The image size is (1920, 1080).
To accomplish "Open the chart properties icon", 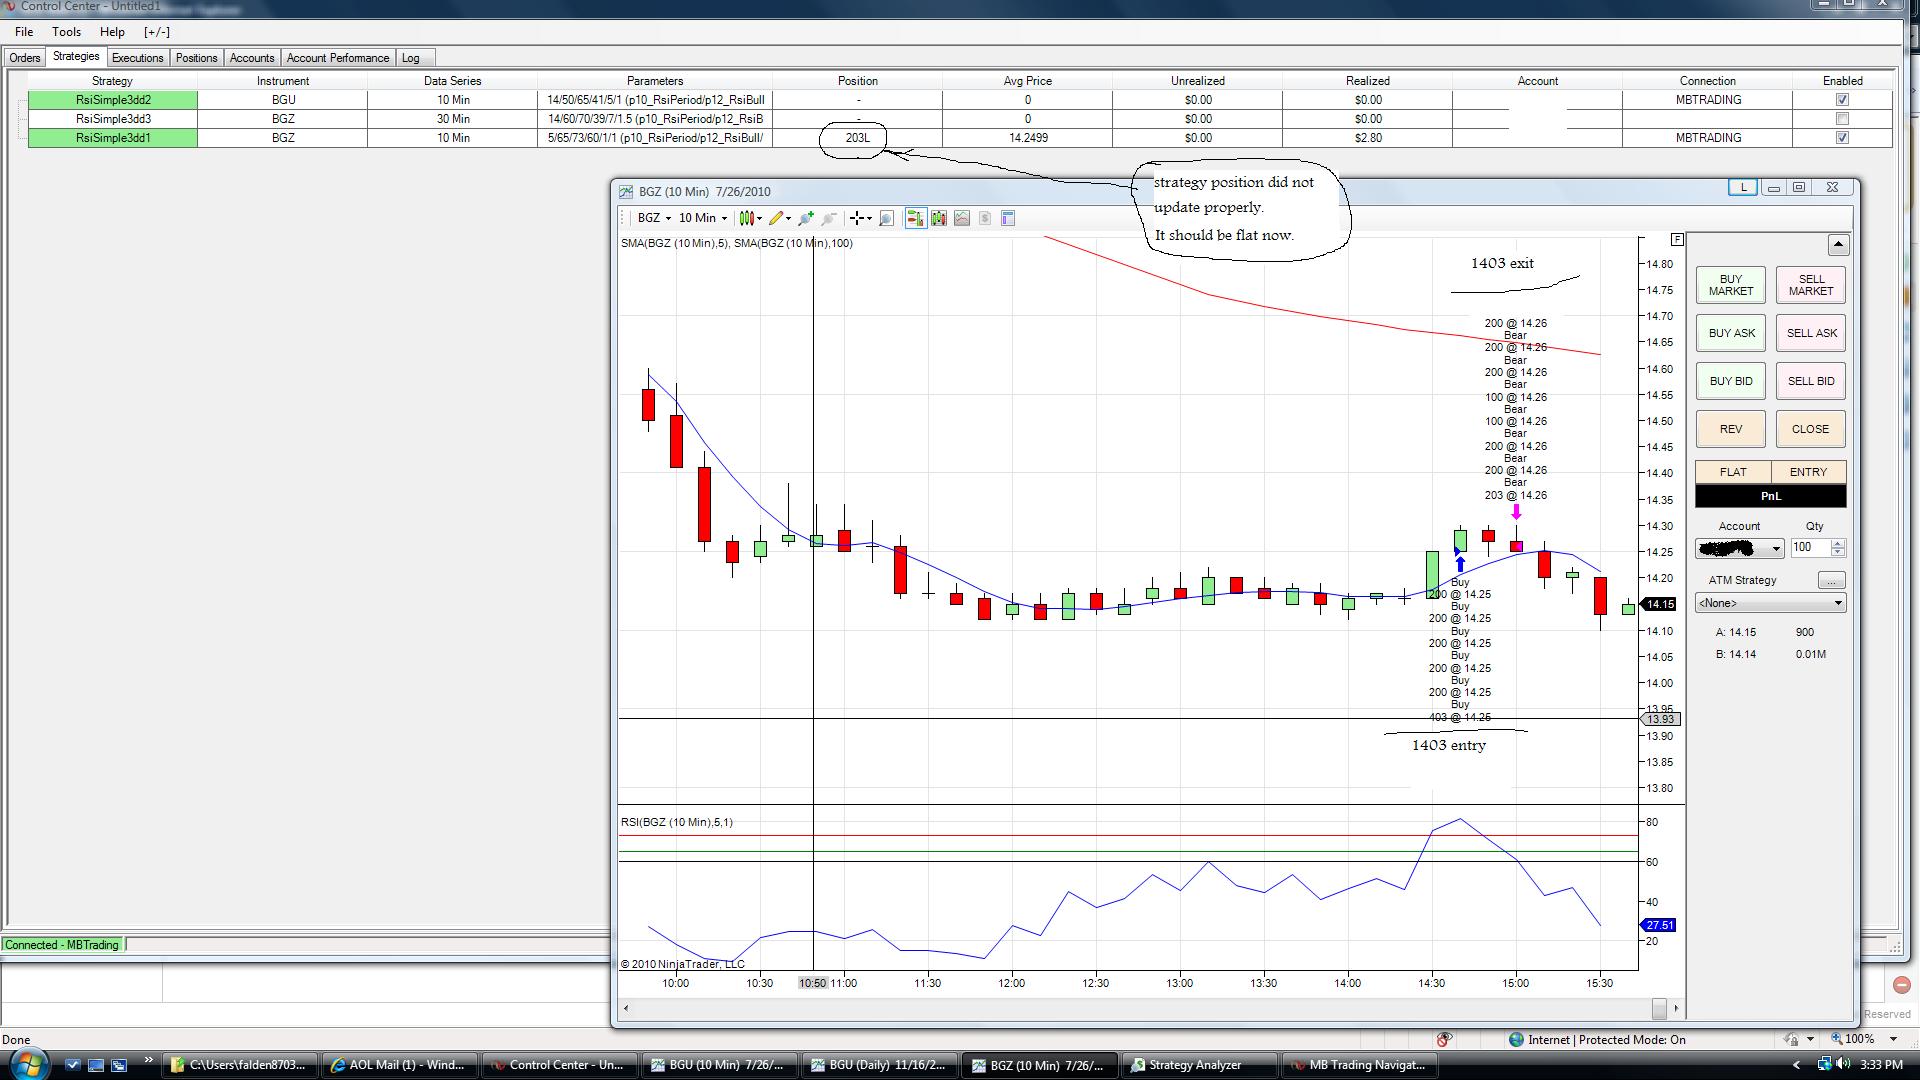I will [x=1008, y=218].
